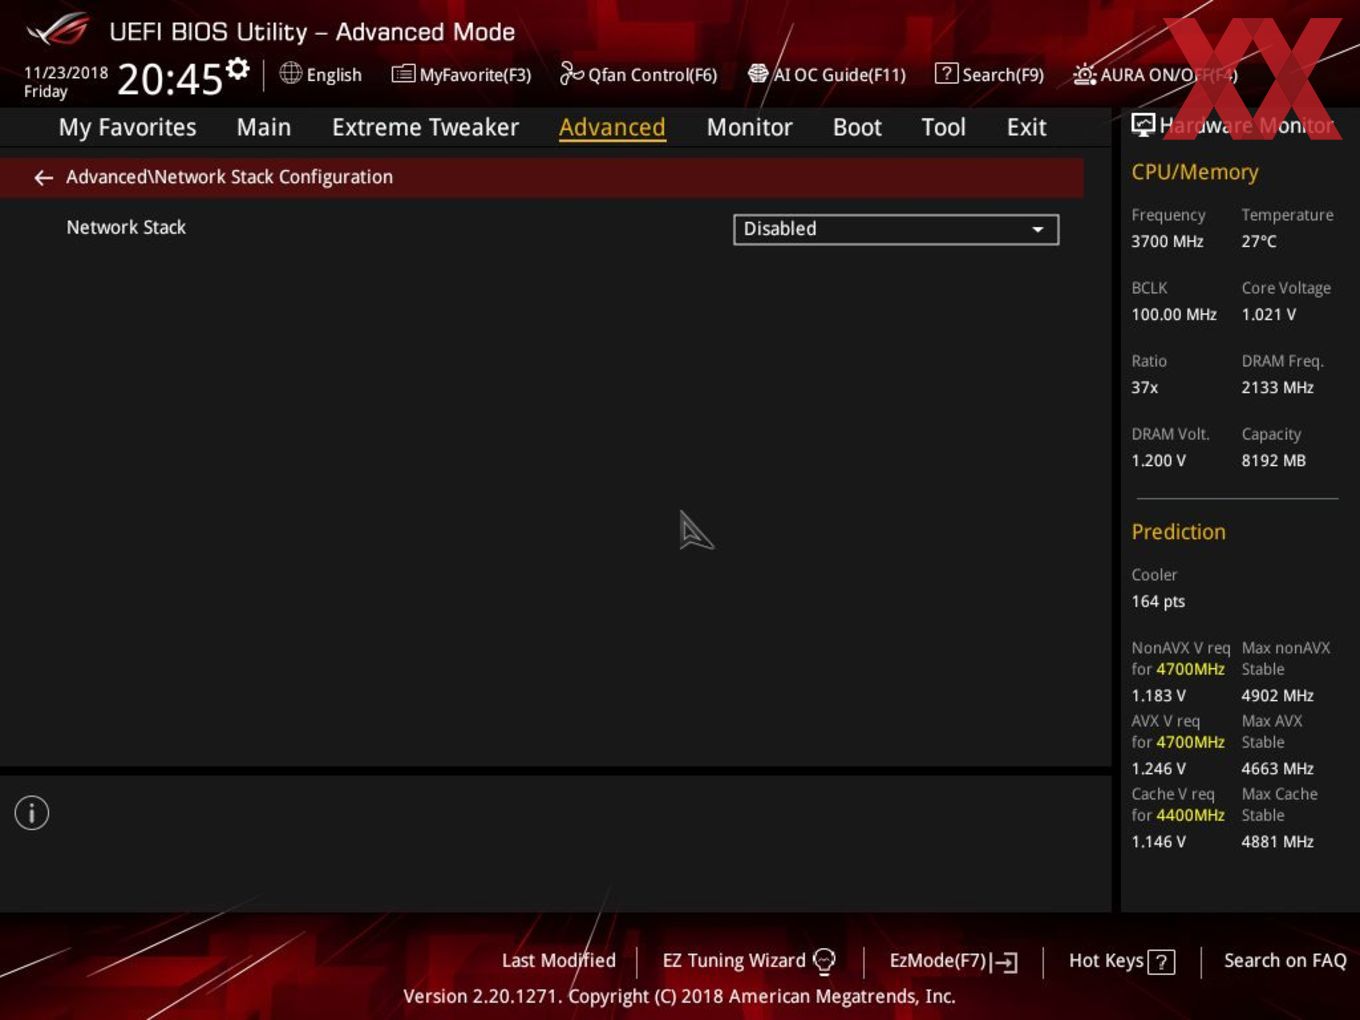
Task: Click the 4902 MHz max nonAVX value
Action: (x=1277, y=695)
